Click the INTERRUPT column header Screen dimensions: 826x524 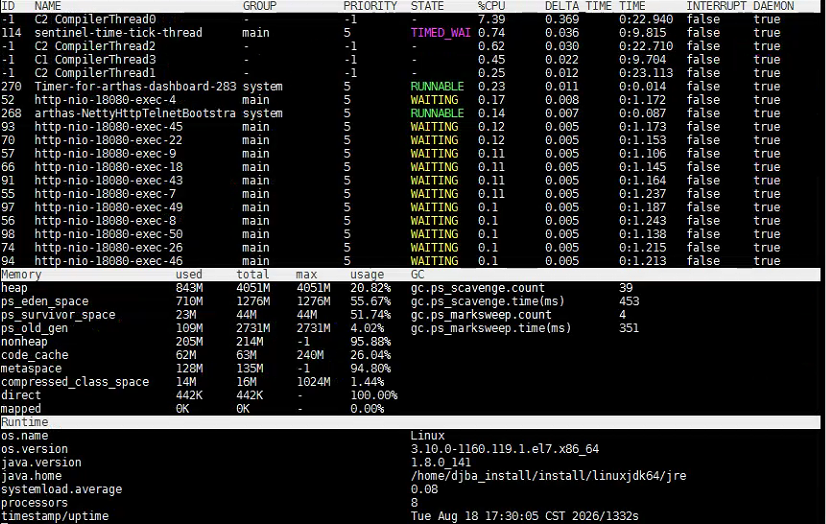pyautogui.click(x=716, y=6)
